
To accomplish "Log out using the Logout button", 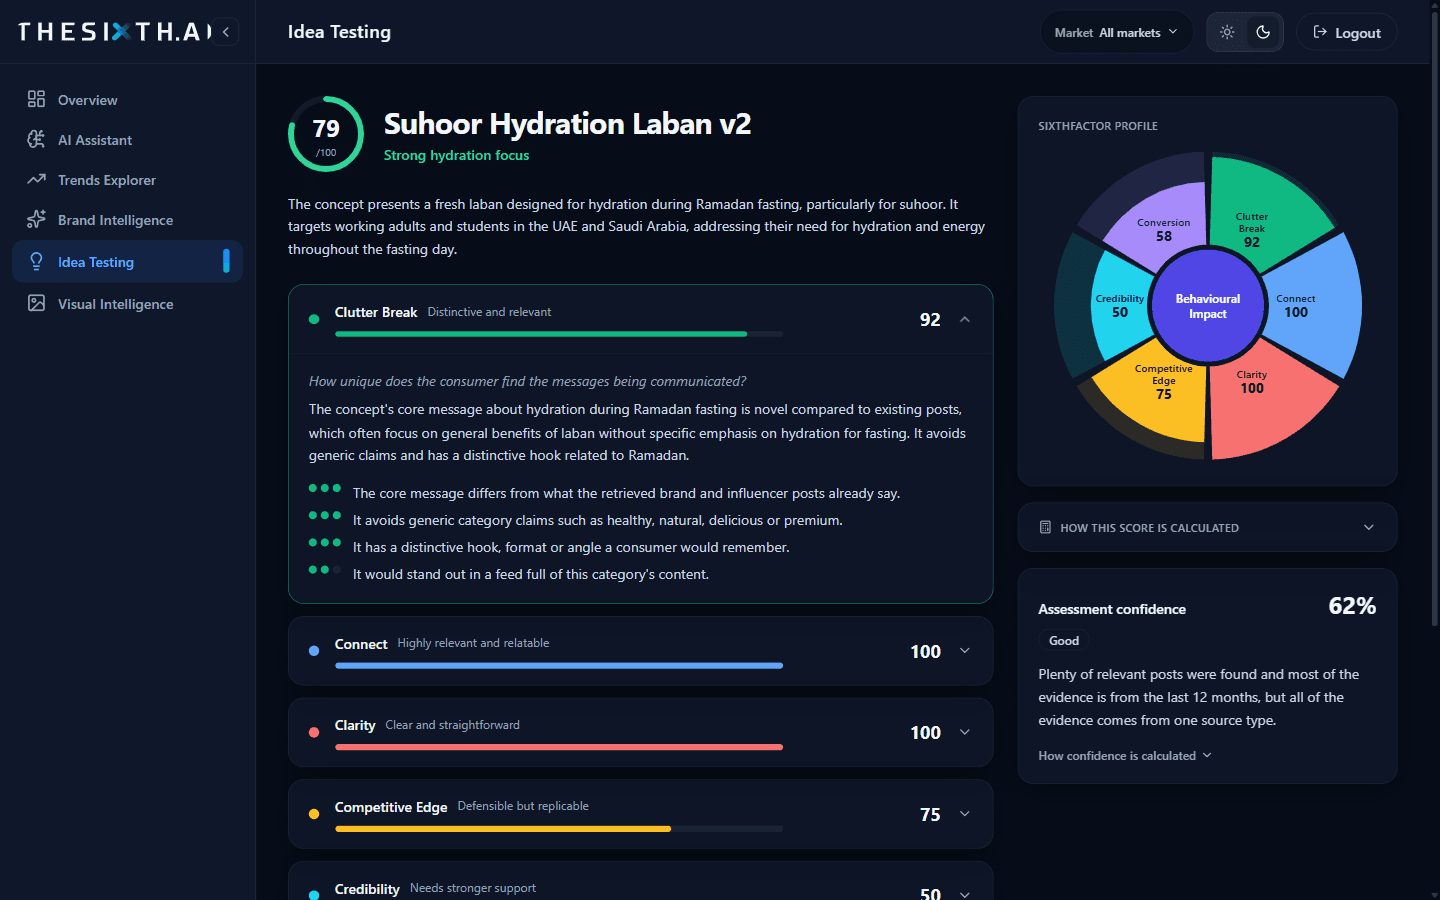I will pos(1346,32).
